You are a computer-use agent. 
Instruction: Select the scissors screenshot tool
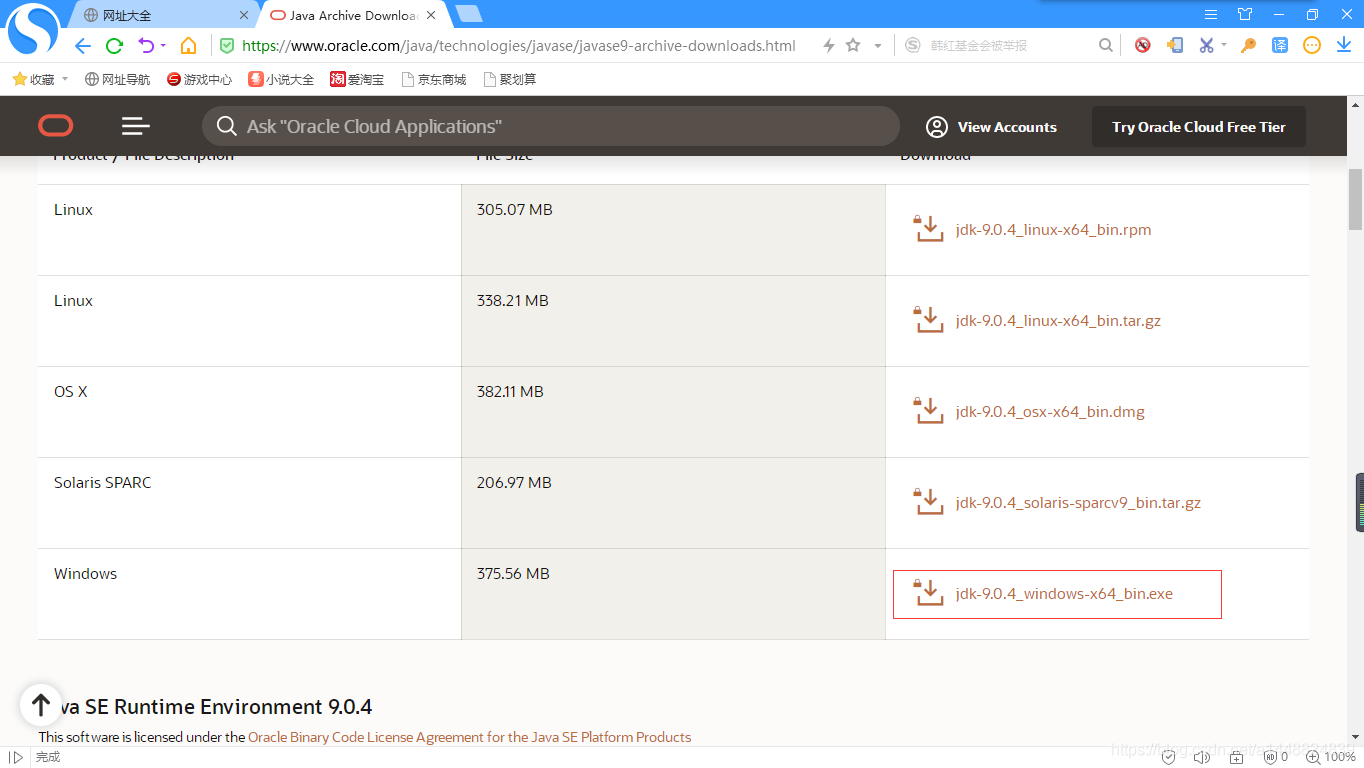[1206, 45]
